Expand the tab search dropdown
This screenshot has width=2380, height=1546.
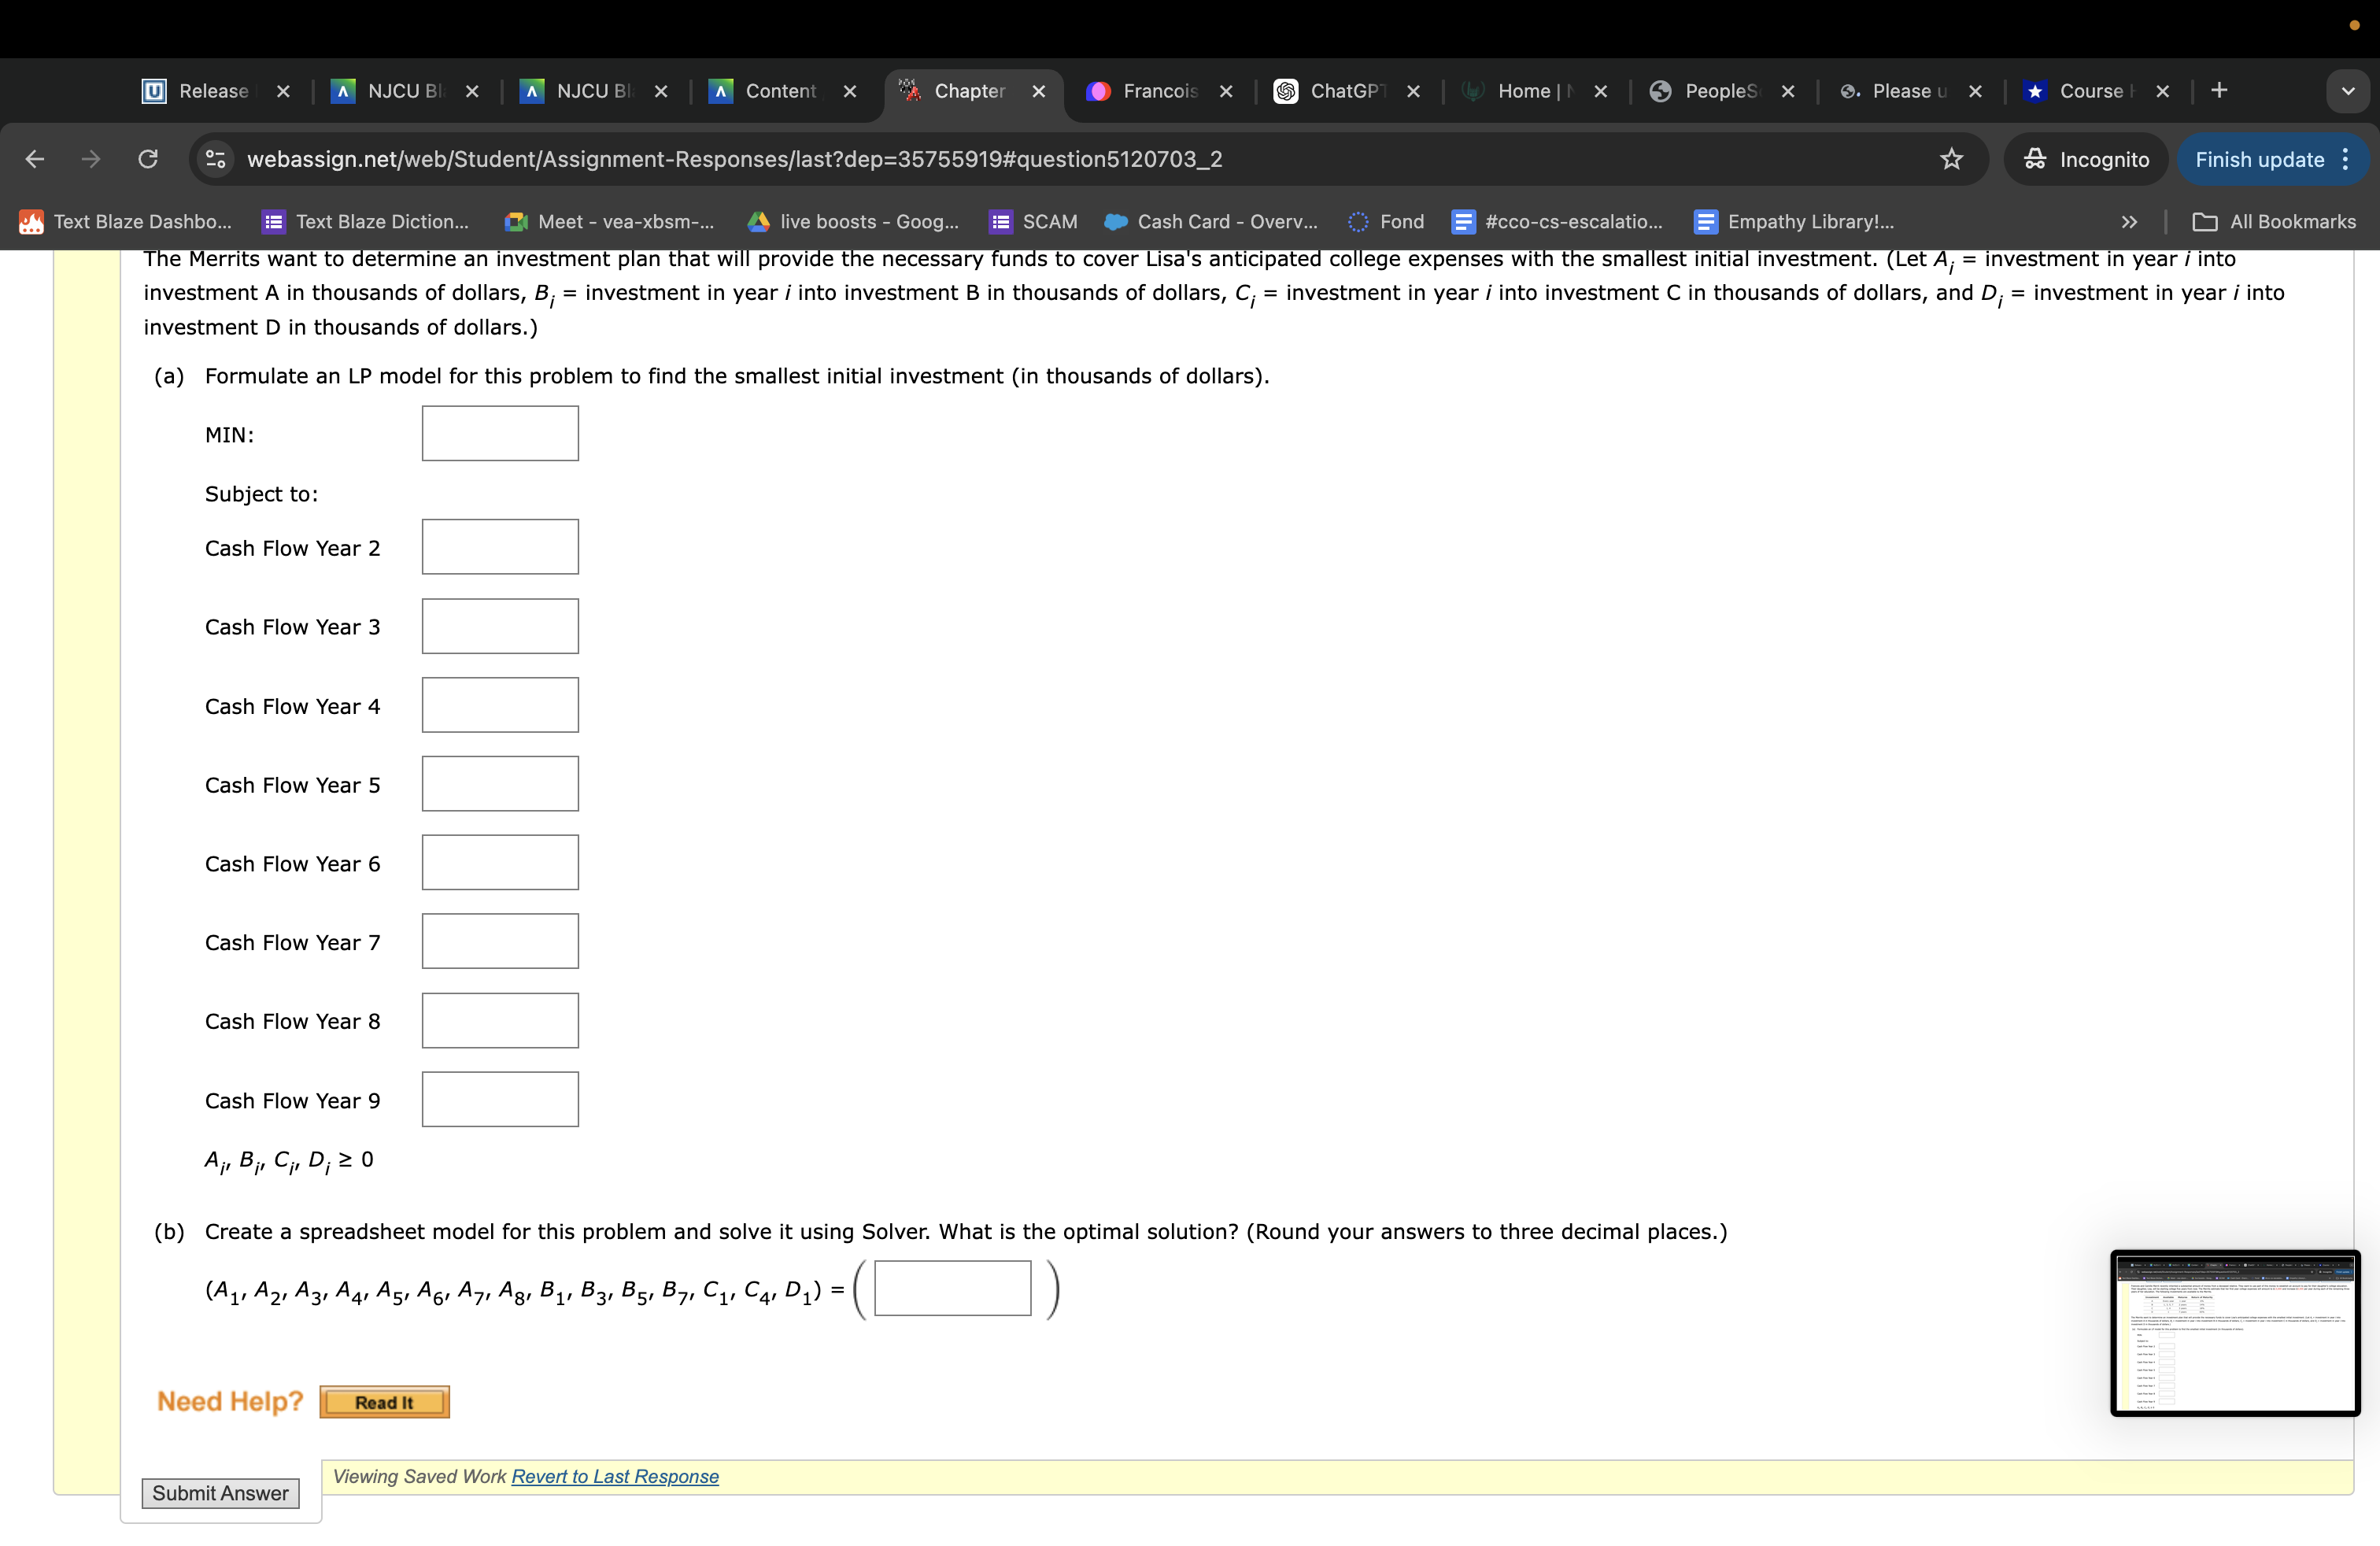(2348, 91)
